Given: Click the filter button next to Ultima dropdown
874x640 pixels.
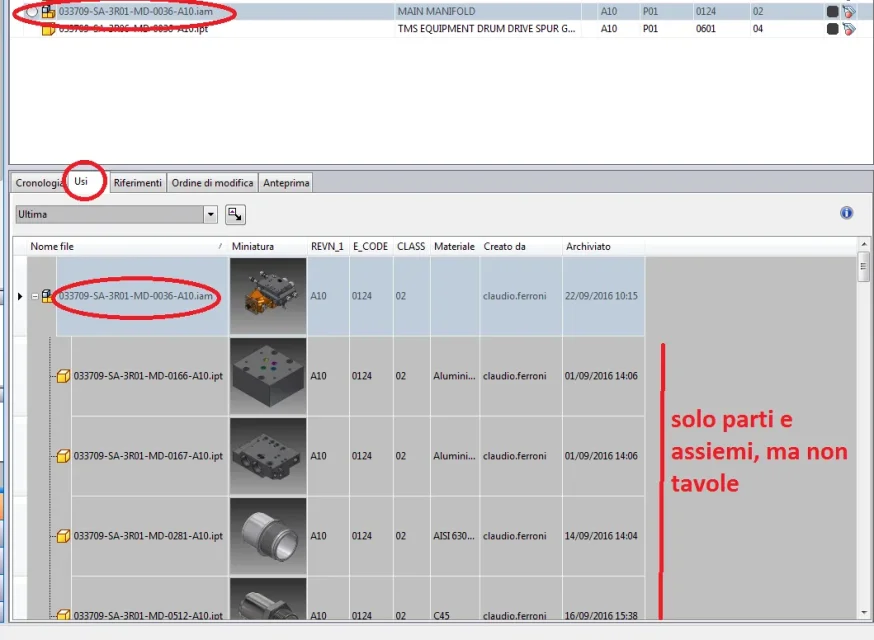Looking at the screenshot, I should 235,215.
